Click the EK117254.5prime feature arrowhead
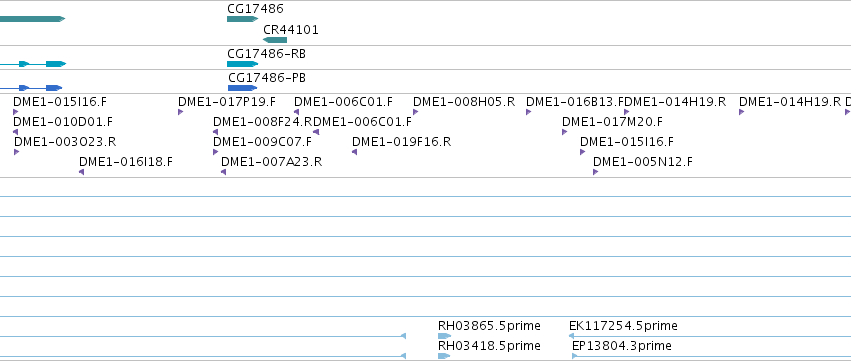851x361 pixels. (x=571, y=336)
